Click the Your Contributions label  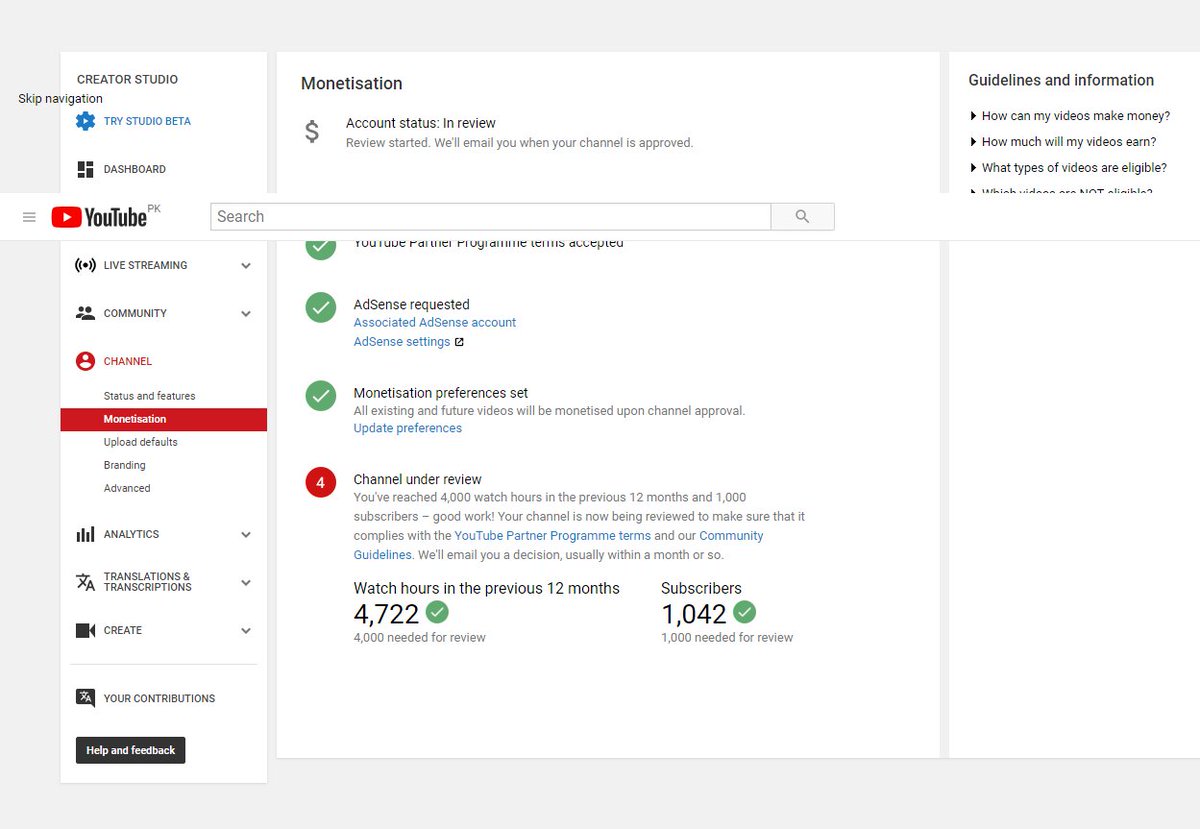[x=159, y=699]
